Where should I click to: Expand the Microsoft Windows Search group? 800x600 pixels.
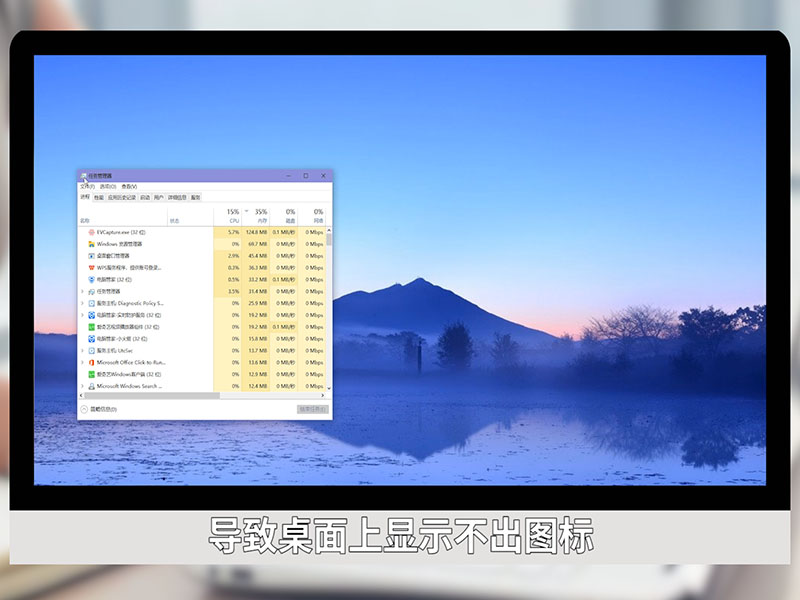[83, 386]
